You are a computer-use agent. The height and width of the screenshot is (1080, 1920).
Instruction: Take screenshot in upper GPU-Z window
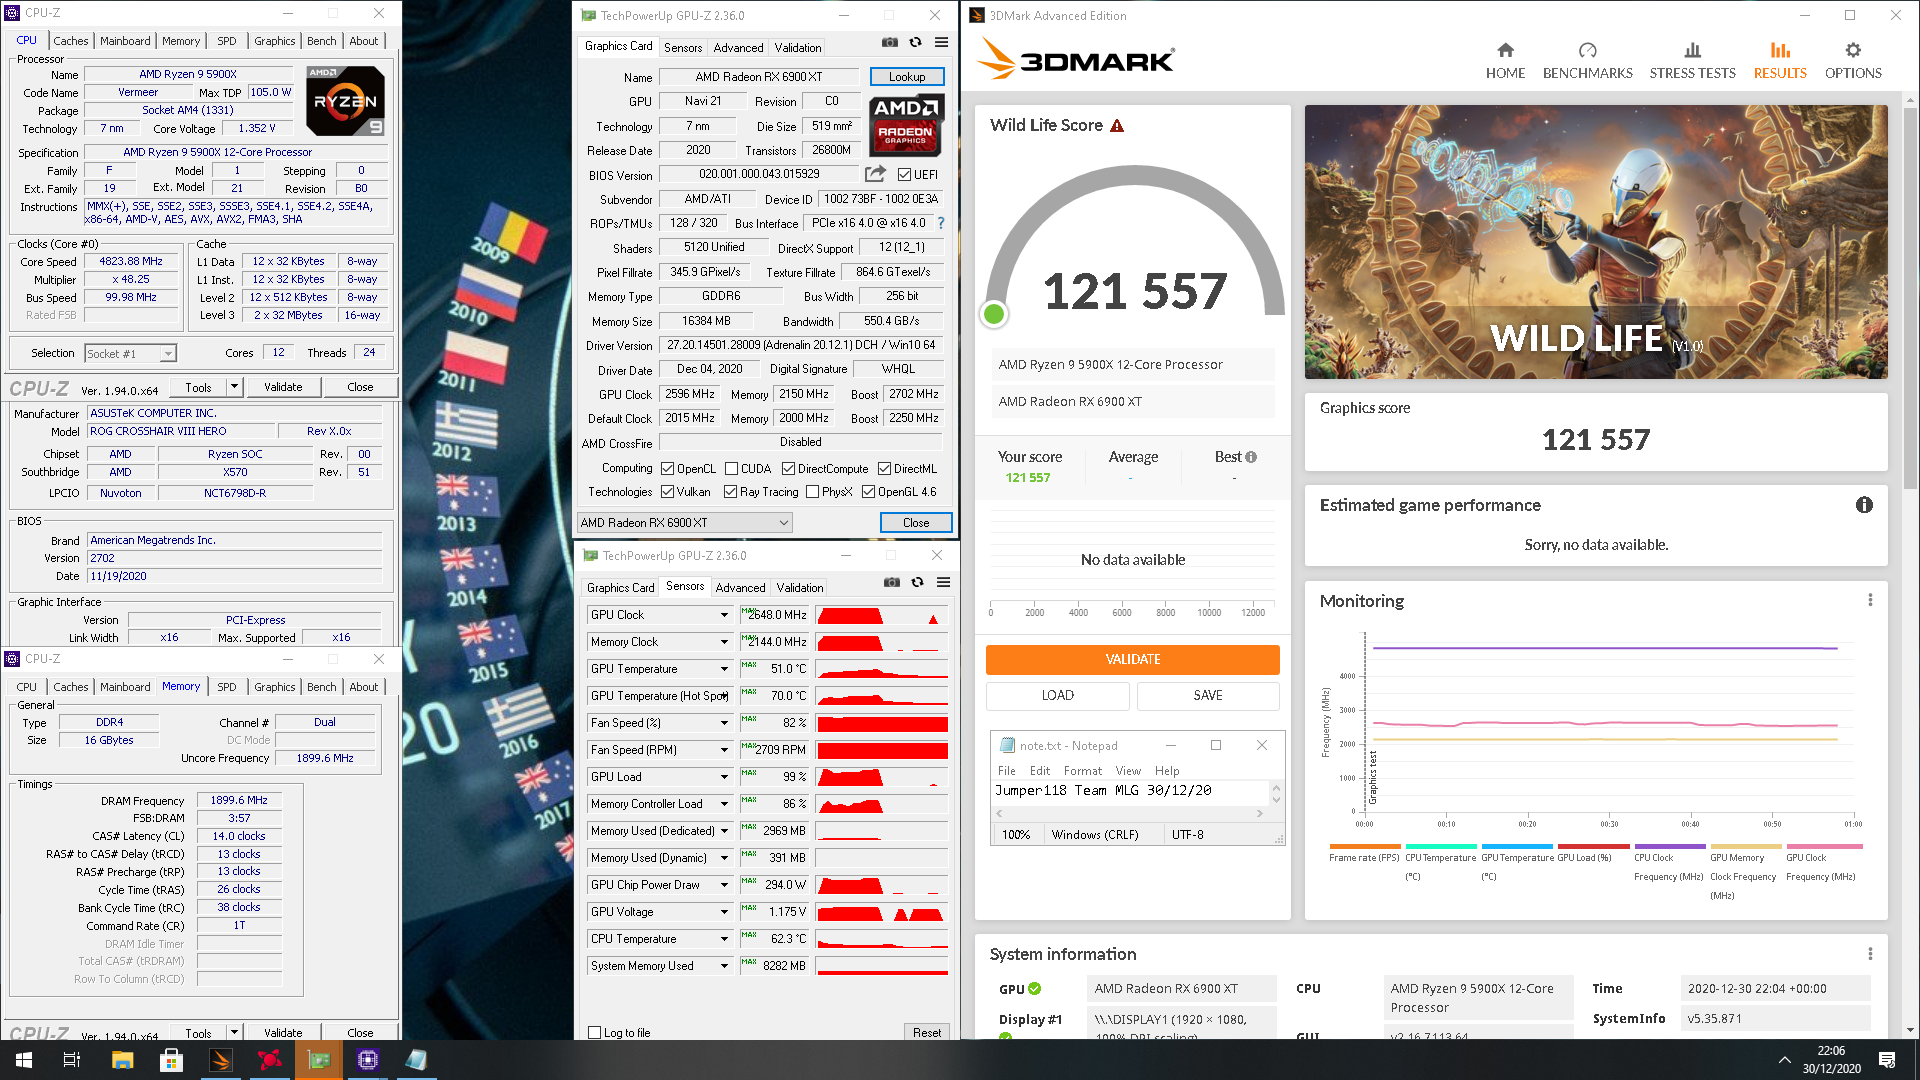(890, 42)
